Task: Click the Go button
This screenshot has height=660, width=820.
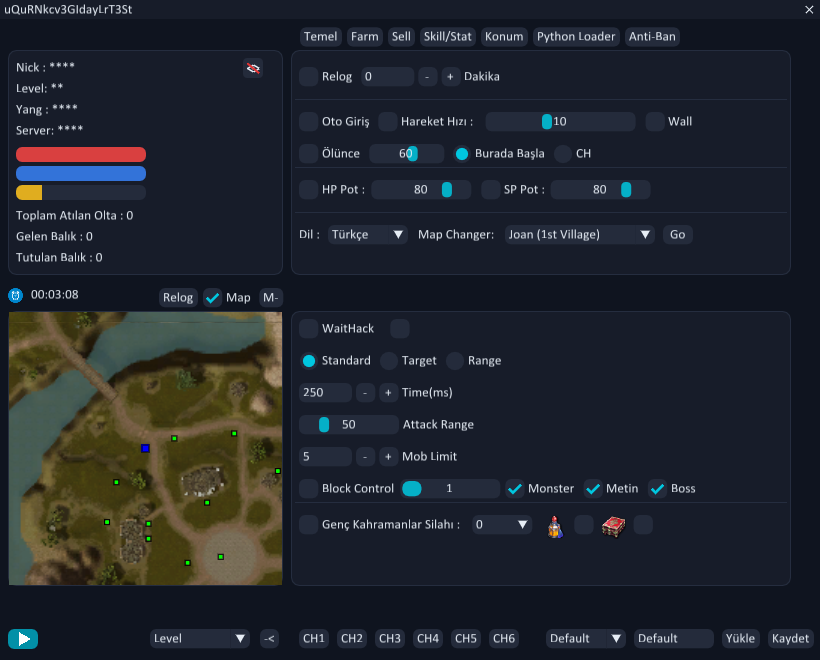Action: point(678,235)
